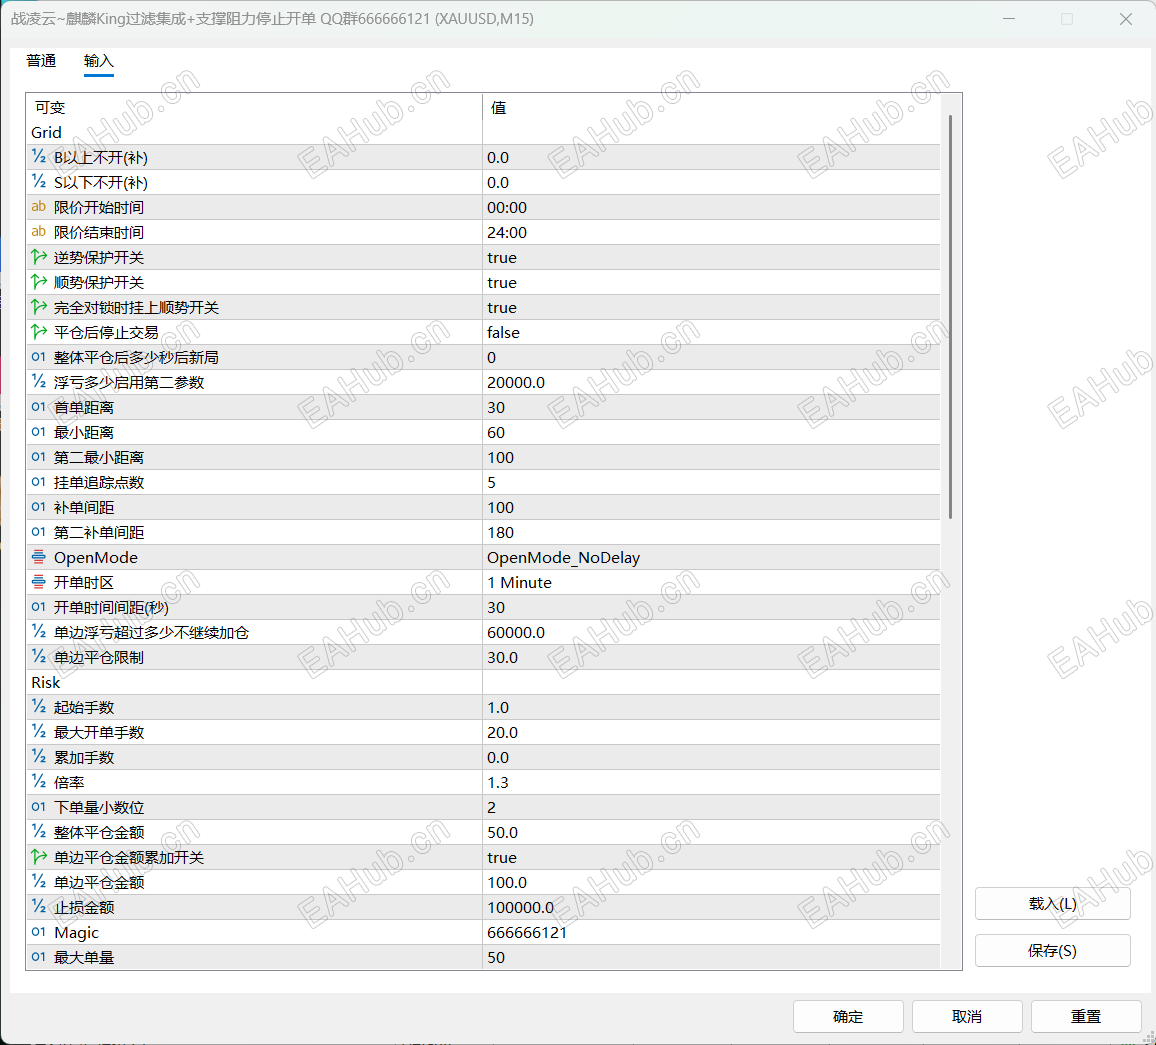Switch to the 输入 tab

coord(99,60)
